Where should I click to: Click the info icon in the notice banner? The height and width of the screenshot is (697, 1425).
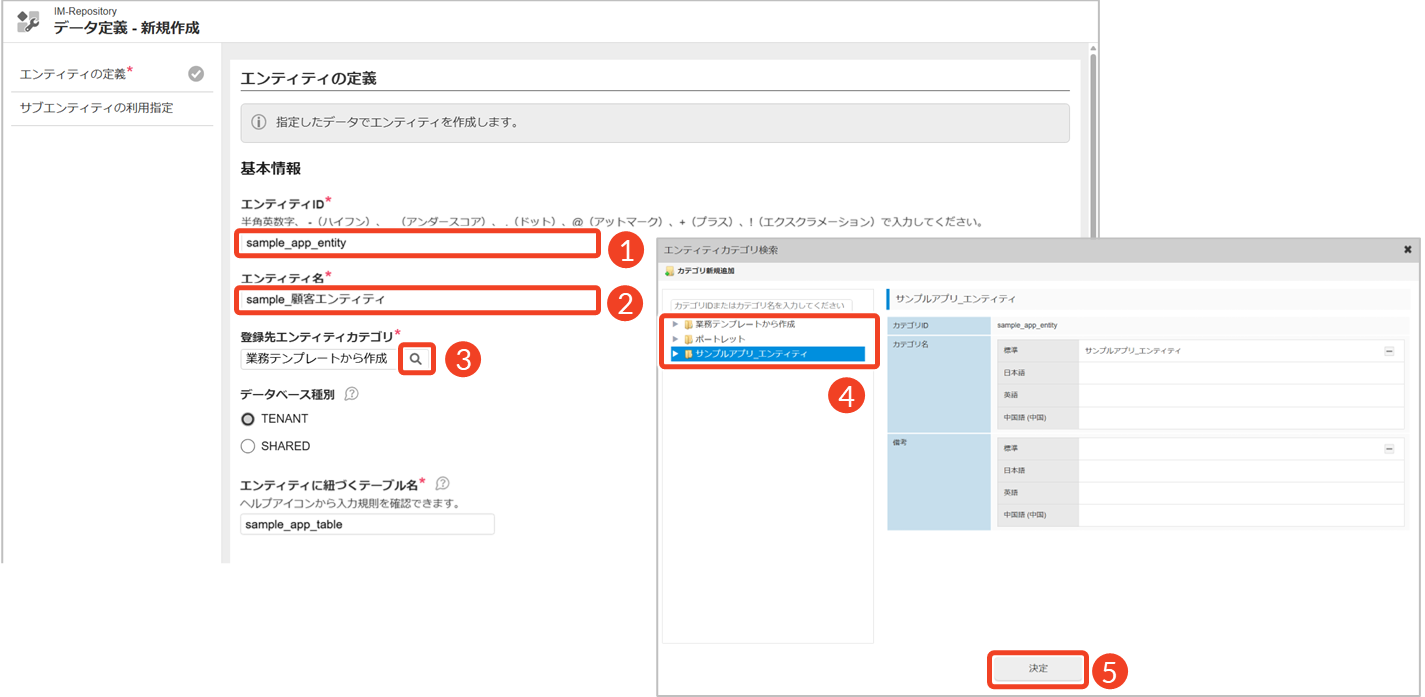[259, 123]
